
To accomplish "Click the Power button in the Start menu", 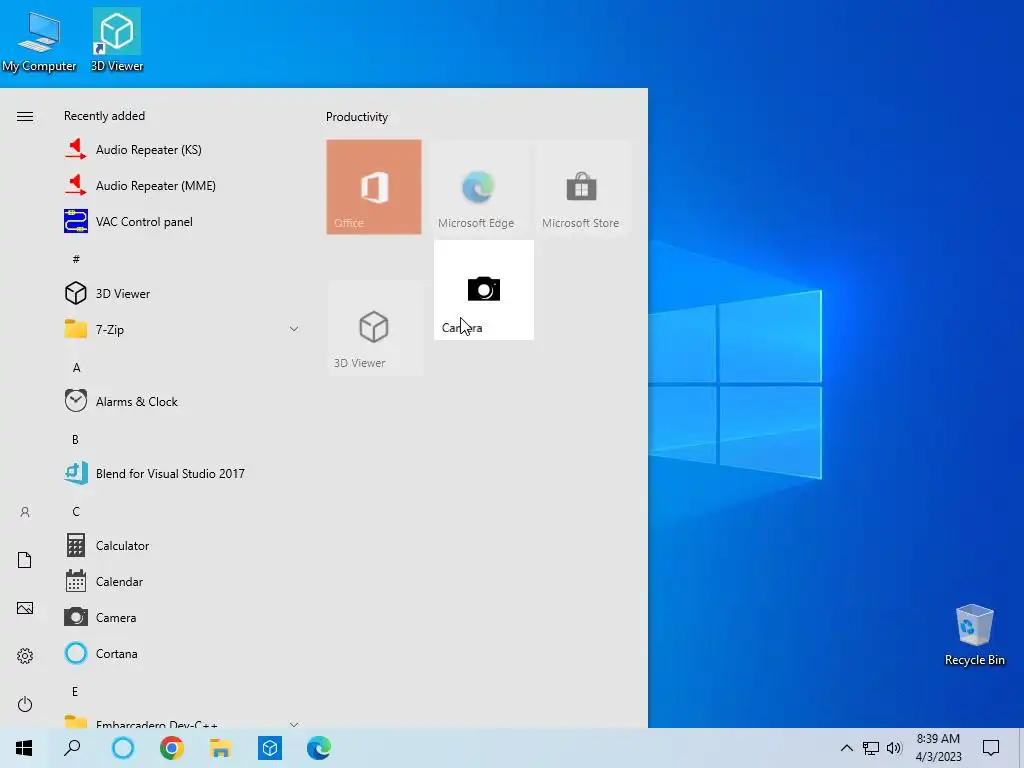I will [25, 704].
